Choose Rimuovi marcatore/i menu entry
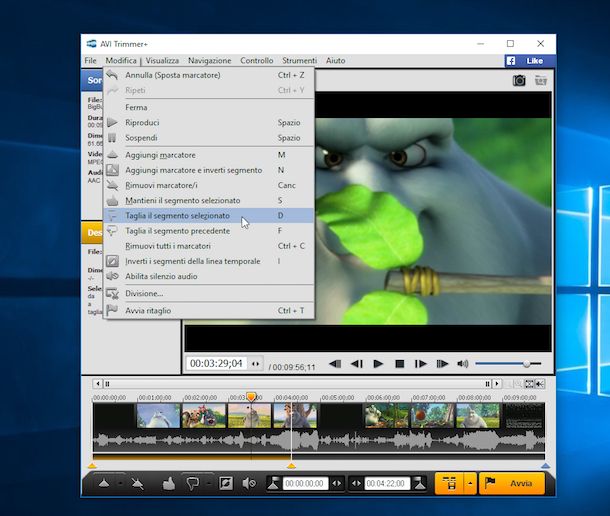This screenshot has height=516, width=610. point(209,185)
